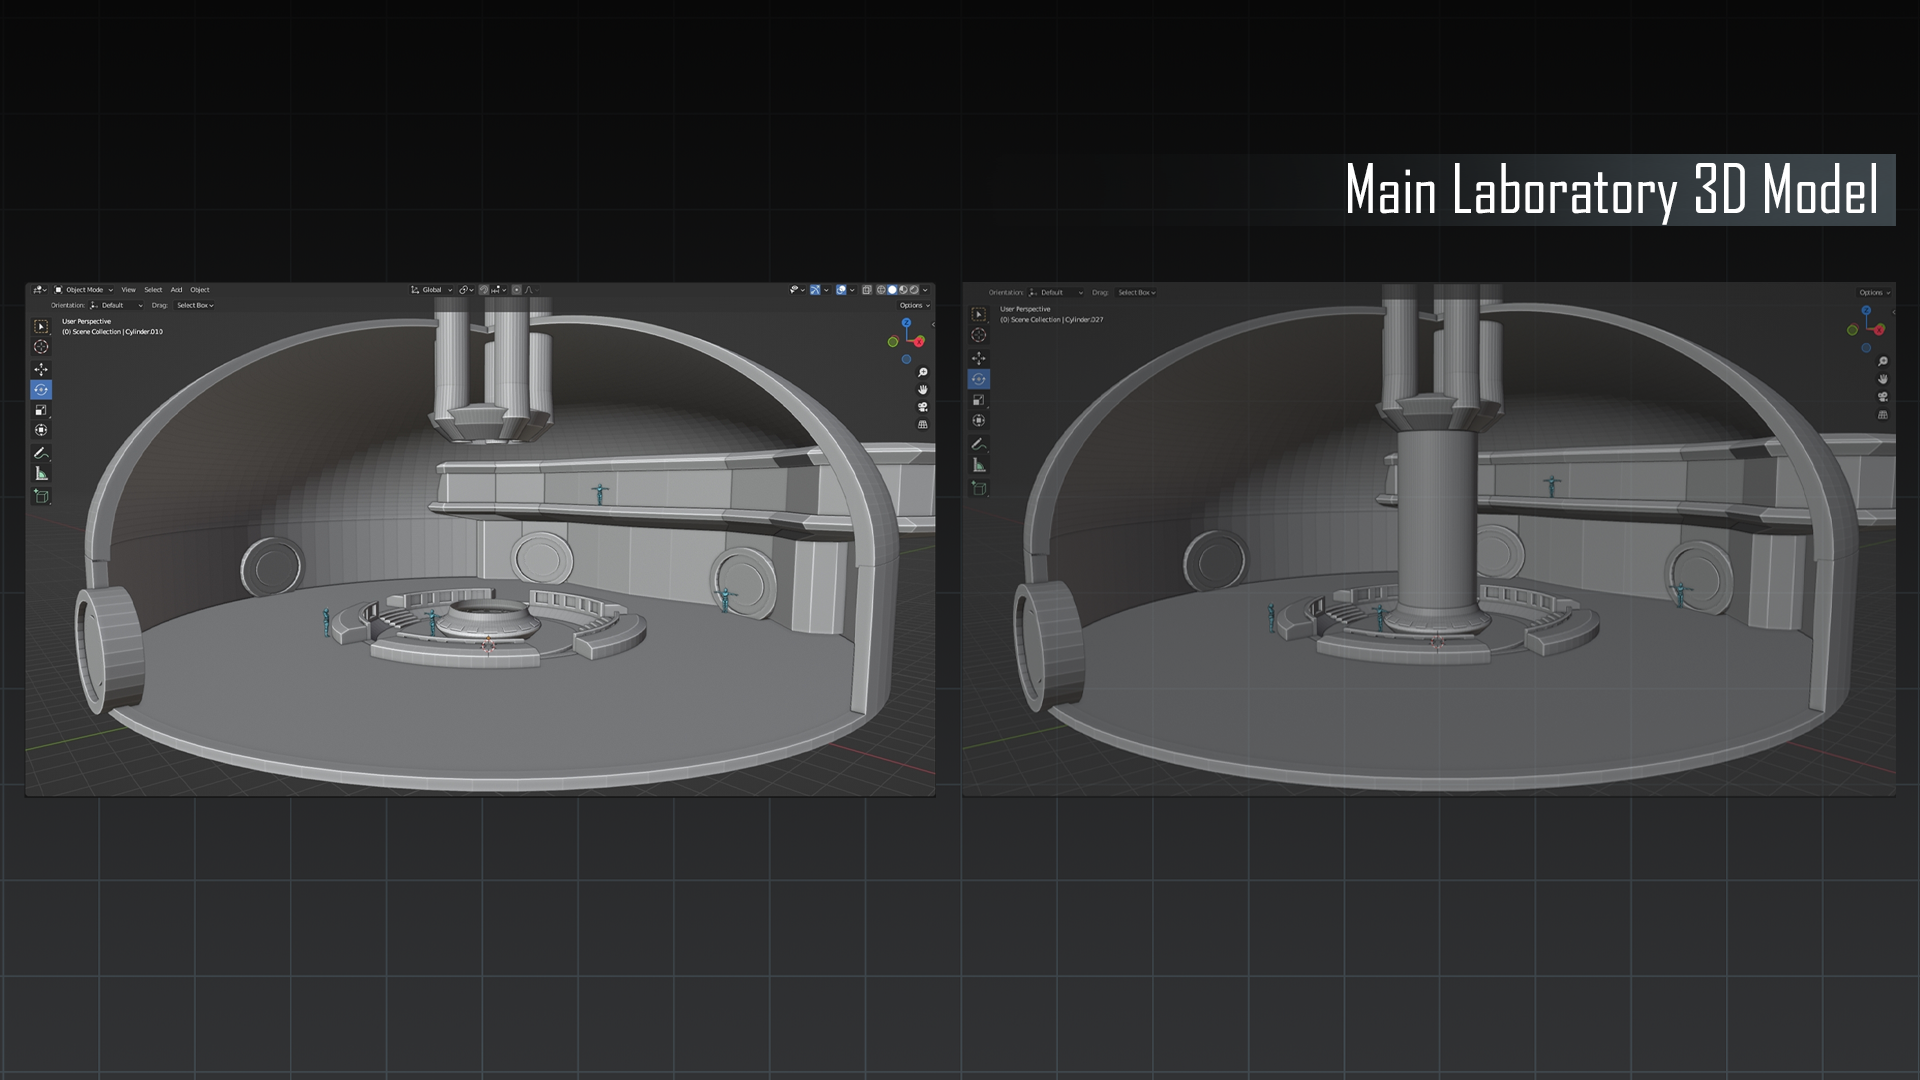Click the Options button in the left viewport
The width and height of the screenshot is (1920, 1080).
click(913, 305)
